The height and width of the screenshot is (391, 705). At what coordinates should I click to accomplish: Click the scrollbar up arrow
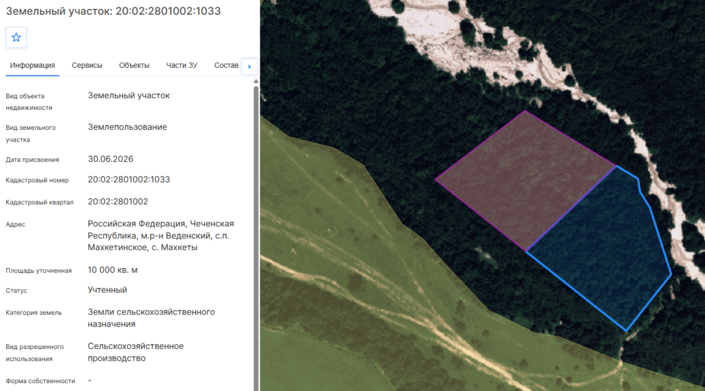point(256,81)
